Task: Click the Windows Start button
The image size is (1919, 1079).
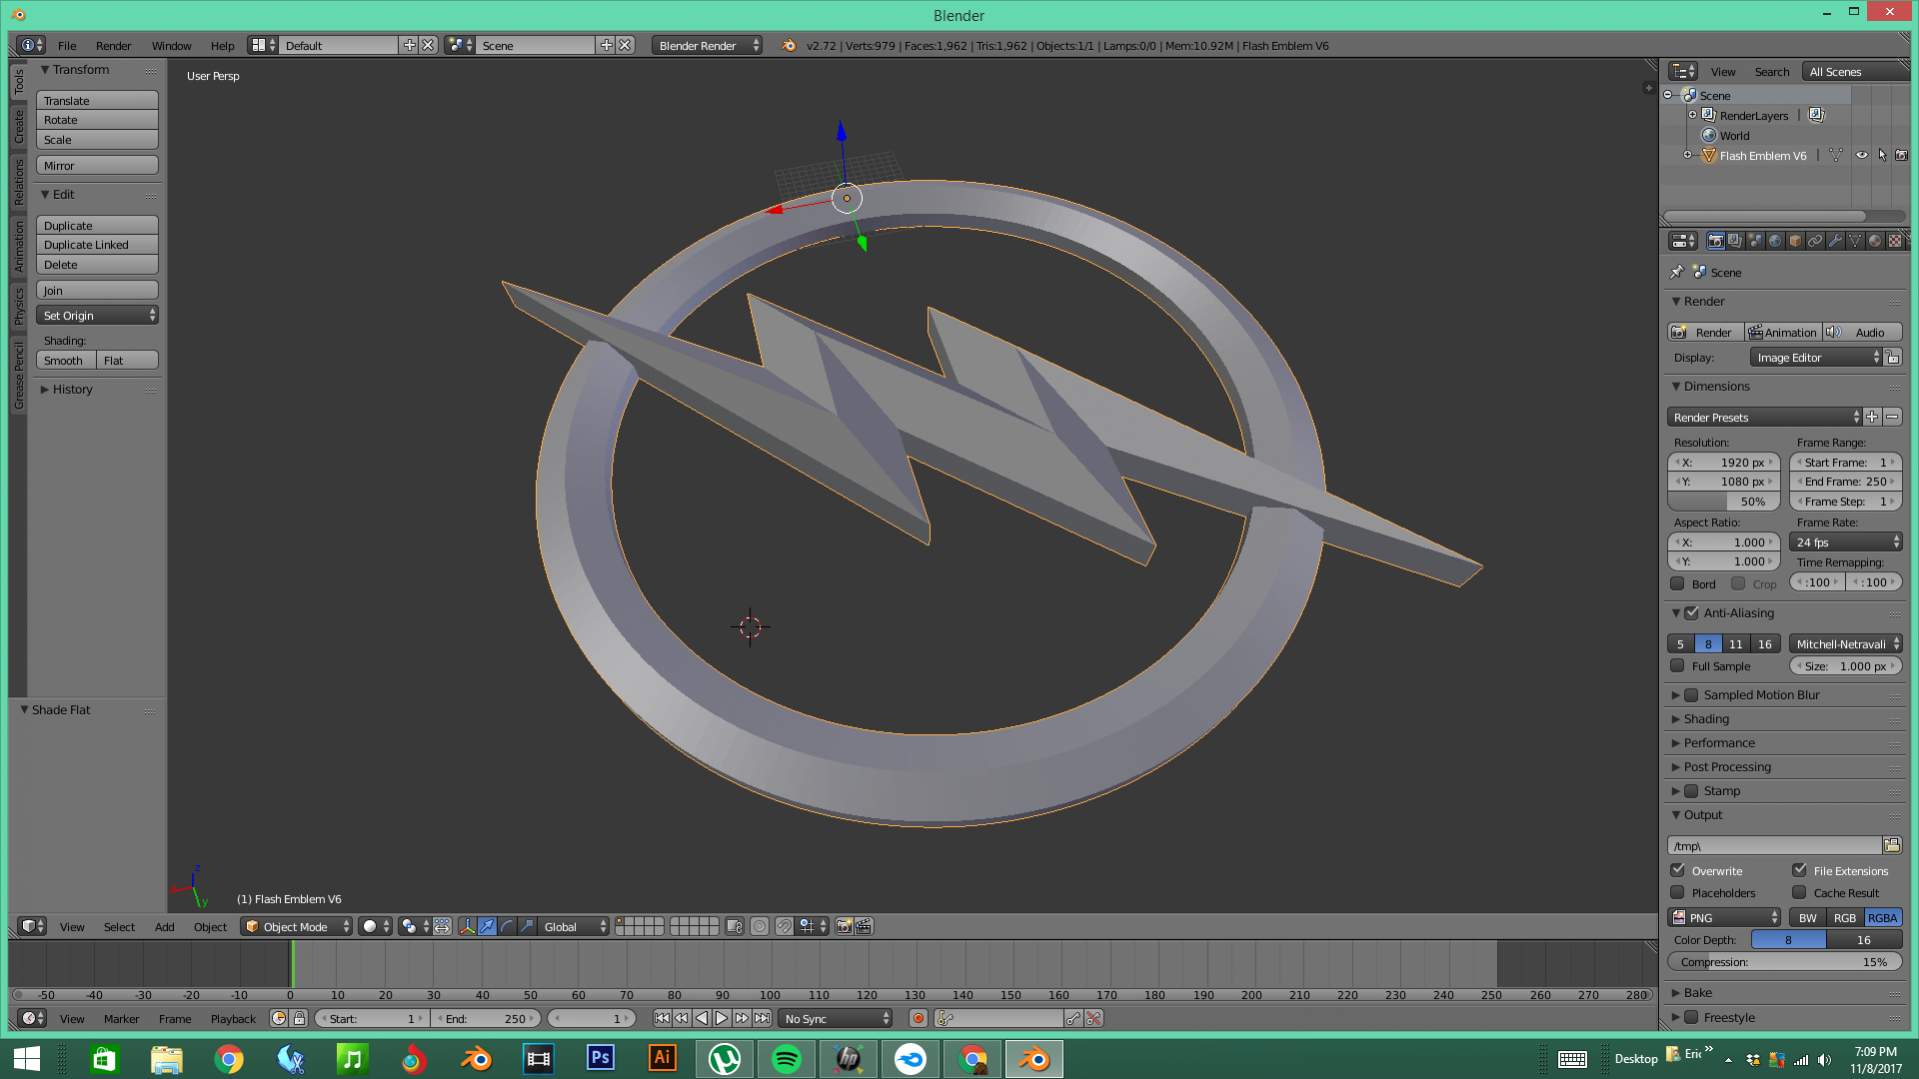Action: pyautogui.click(x=27, y=1058)
